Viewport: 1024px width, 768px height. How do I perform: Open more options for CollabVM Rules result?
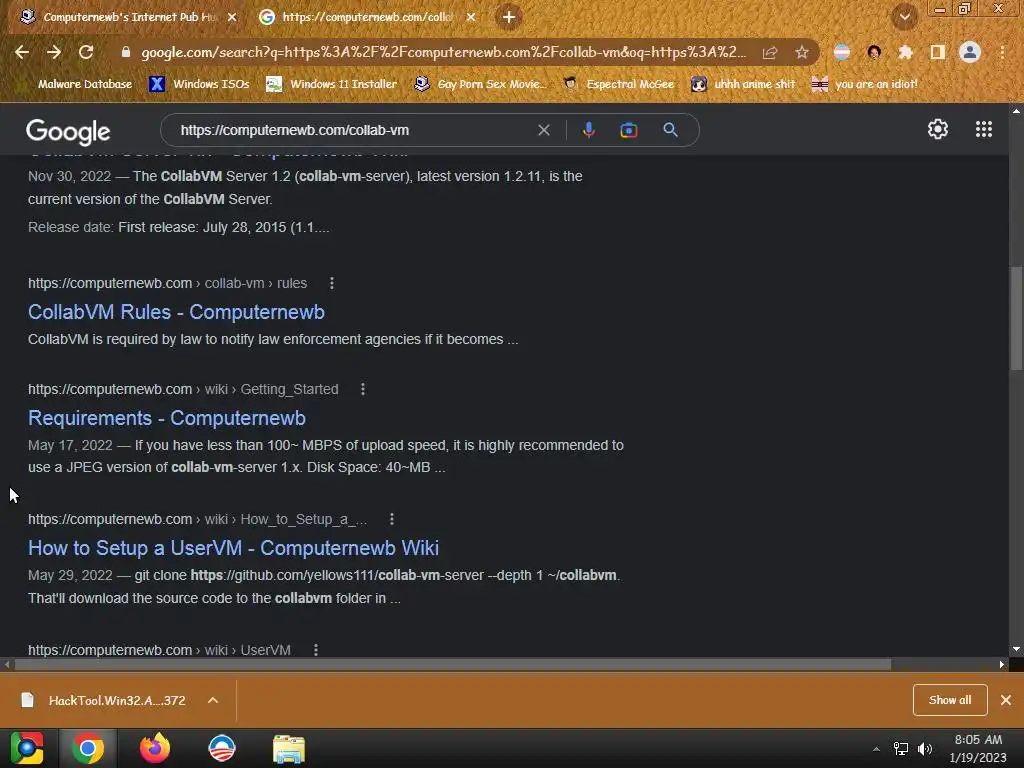tap(332, 283)
